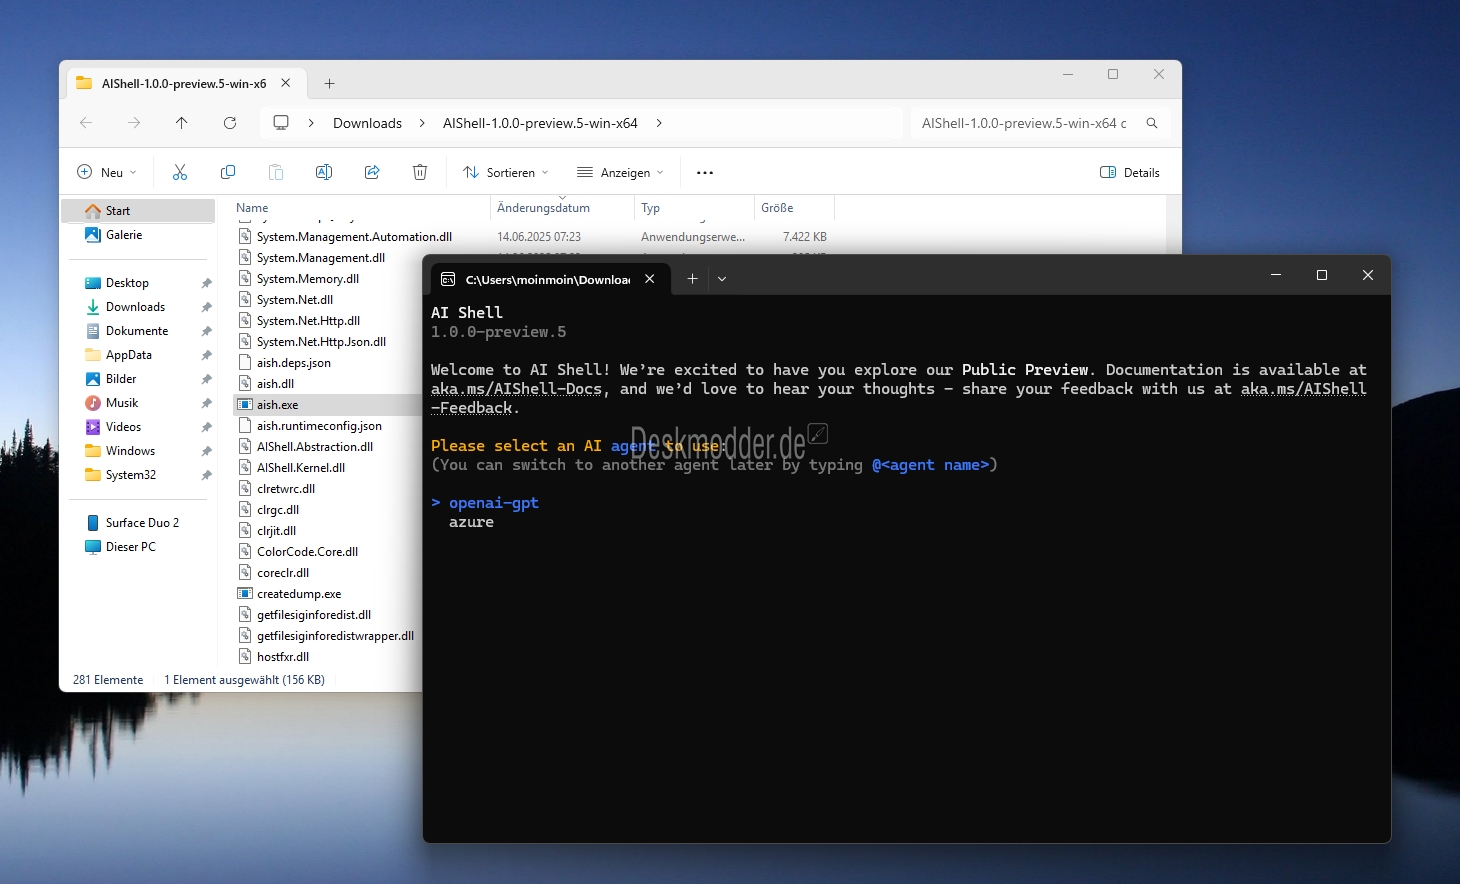Click the AIShell-1.0.0-preview.5-win-x64 breadcrumb segment
The height and width of the screenshot is (884, 1460).
(540, 123)
